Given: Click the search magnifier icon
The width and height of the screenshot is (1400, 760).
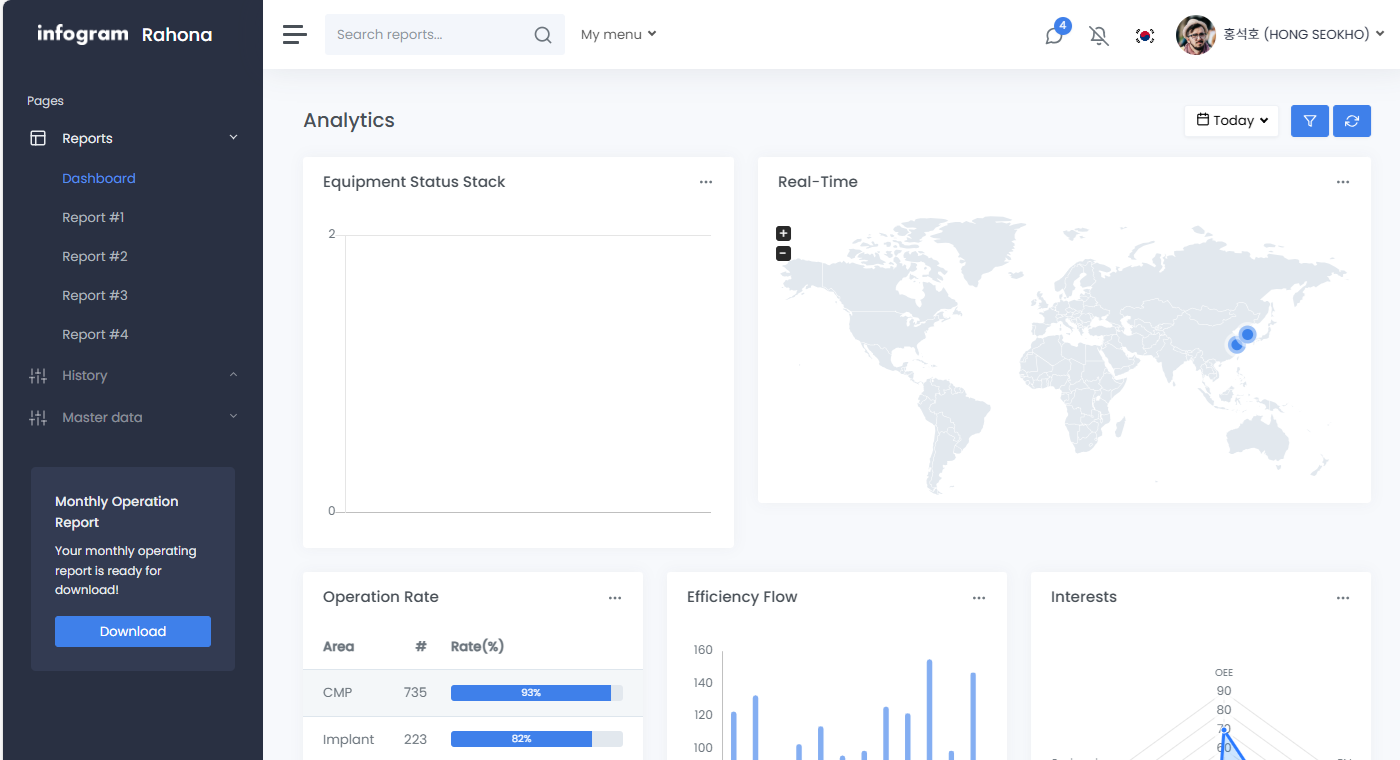Looking at the screenshot, I should pos(543,35).
